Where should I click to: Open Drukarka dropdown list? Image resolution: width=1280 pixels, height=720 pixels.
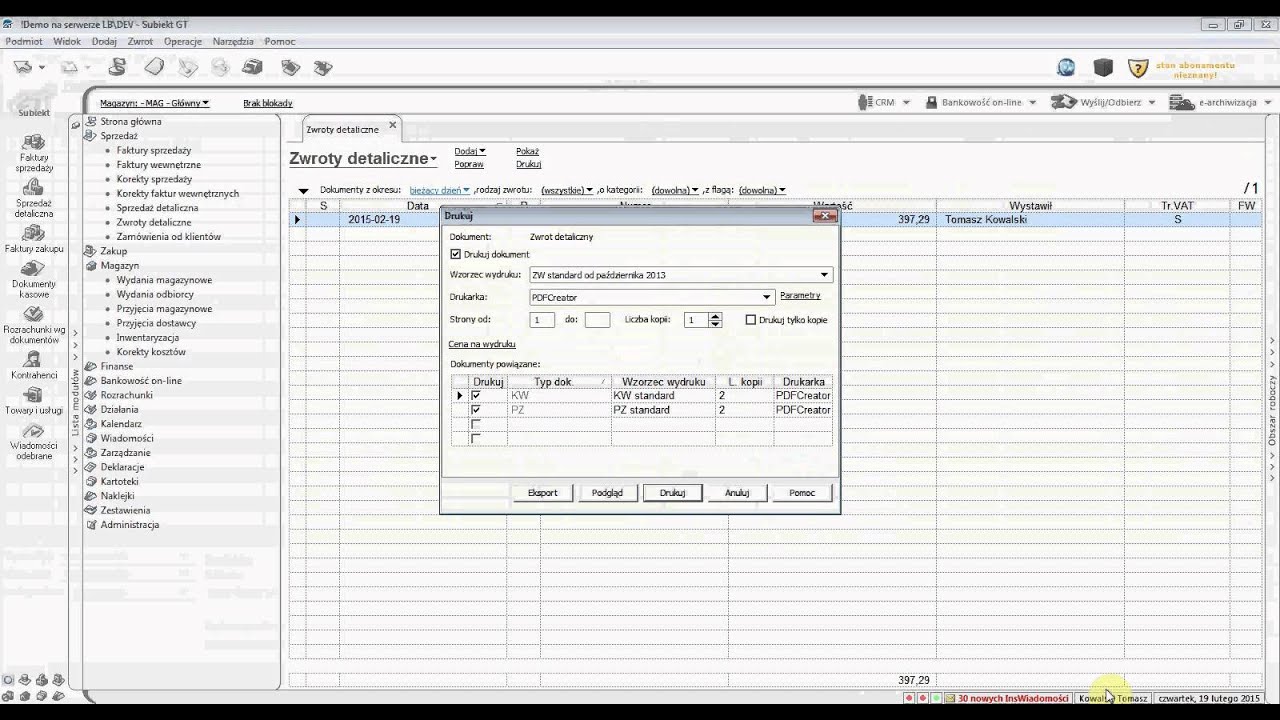click(767, 297)
